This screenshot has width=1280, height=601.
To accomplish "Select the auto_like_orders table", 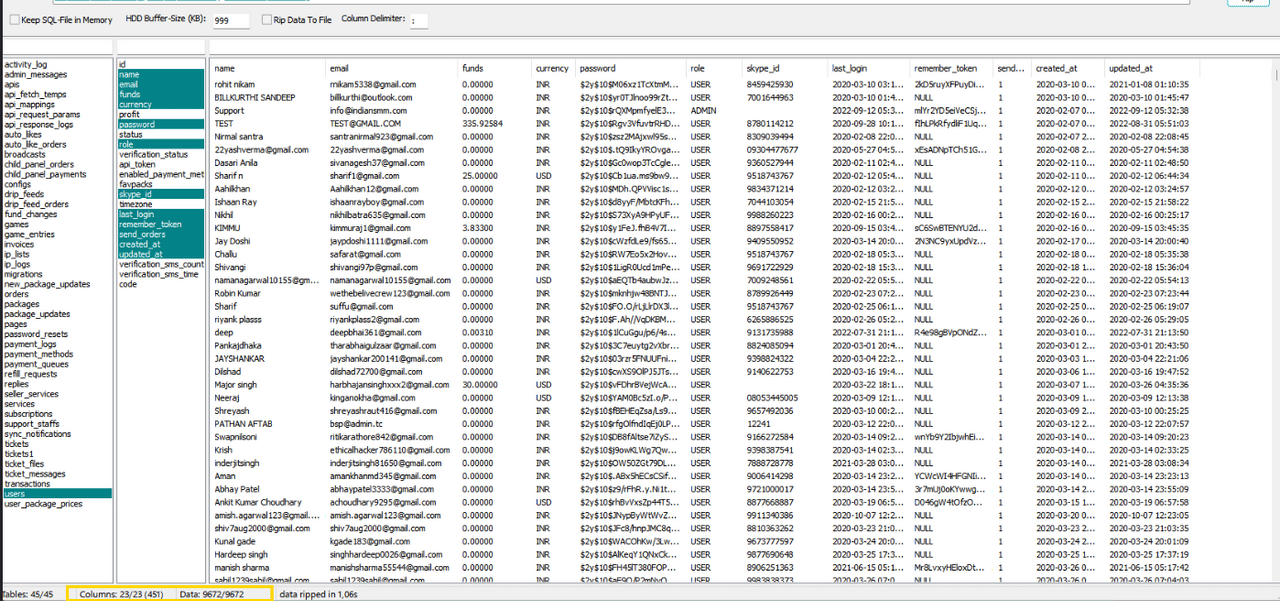I will coord(35,144).
